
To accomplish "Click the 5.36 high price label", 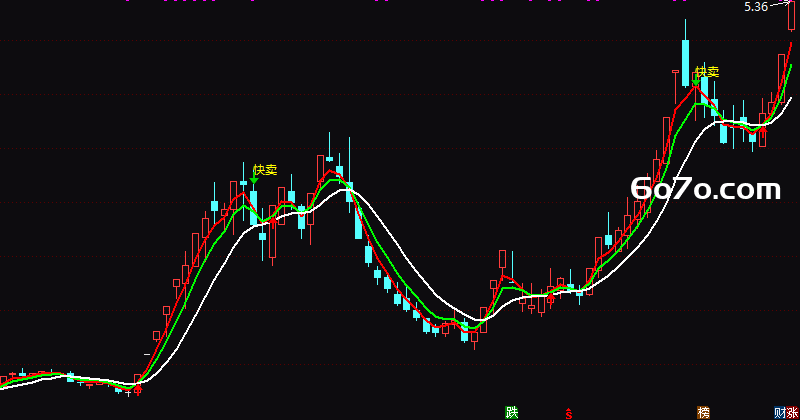I will (756, 7).
